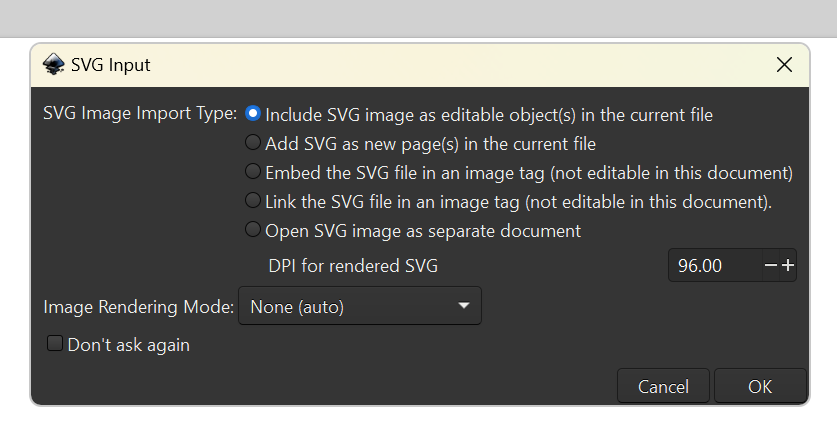Screen dimensions: 837x435
Task: Confirm import with the OK button
Action: (760, 386)
